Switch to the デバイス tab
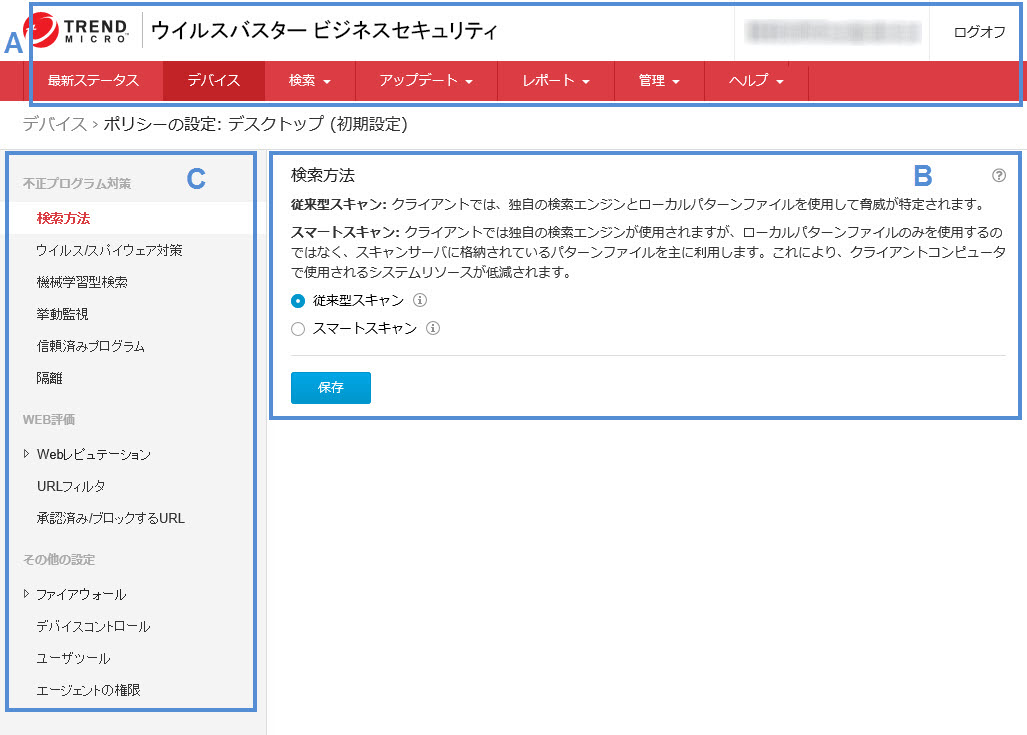Viewport: 1027px width, 735px height. click(214, 81)
